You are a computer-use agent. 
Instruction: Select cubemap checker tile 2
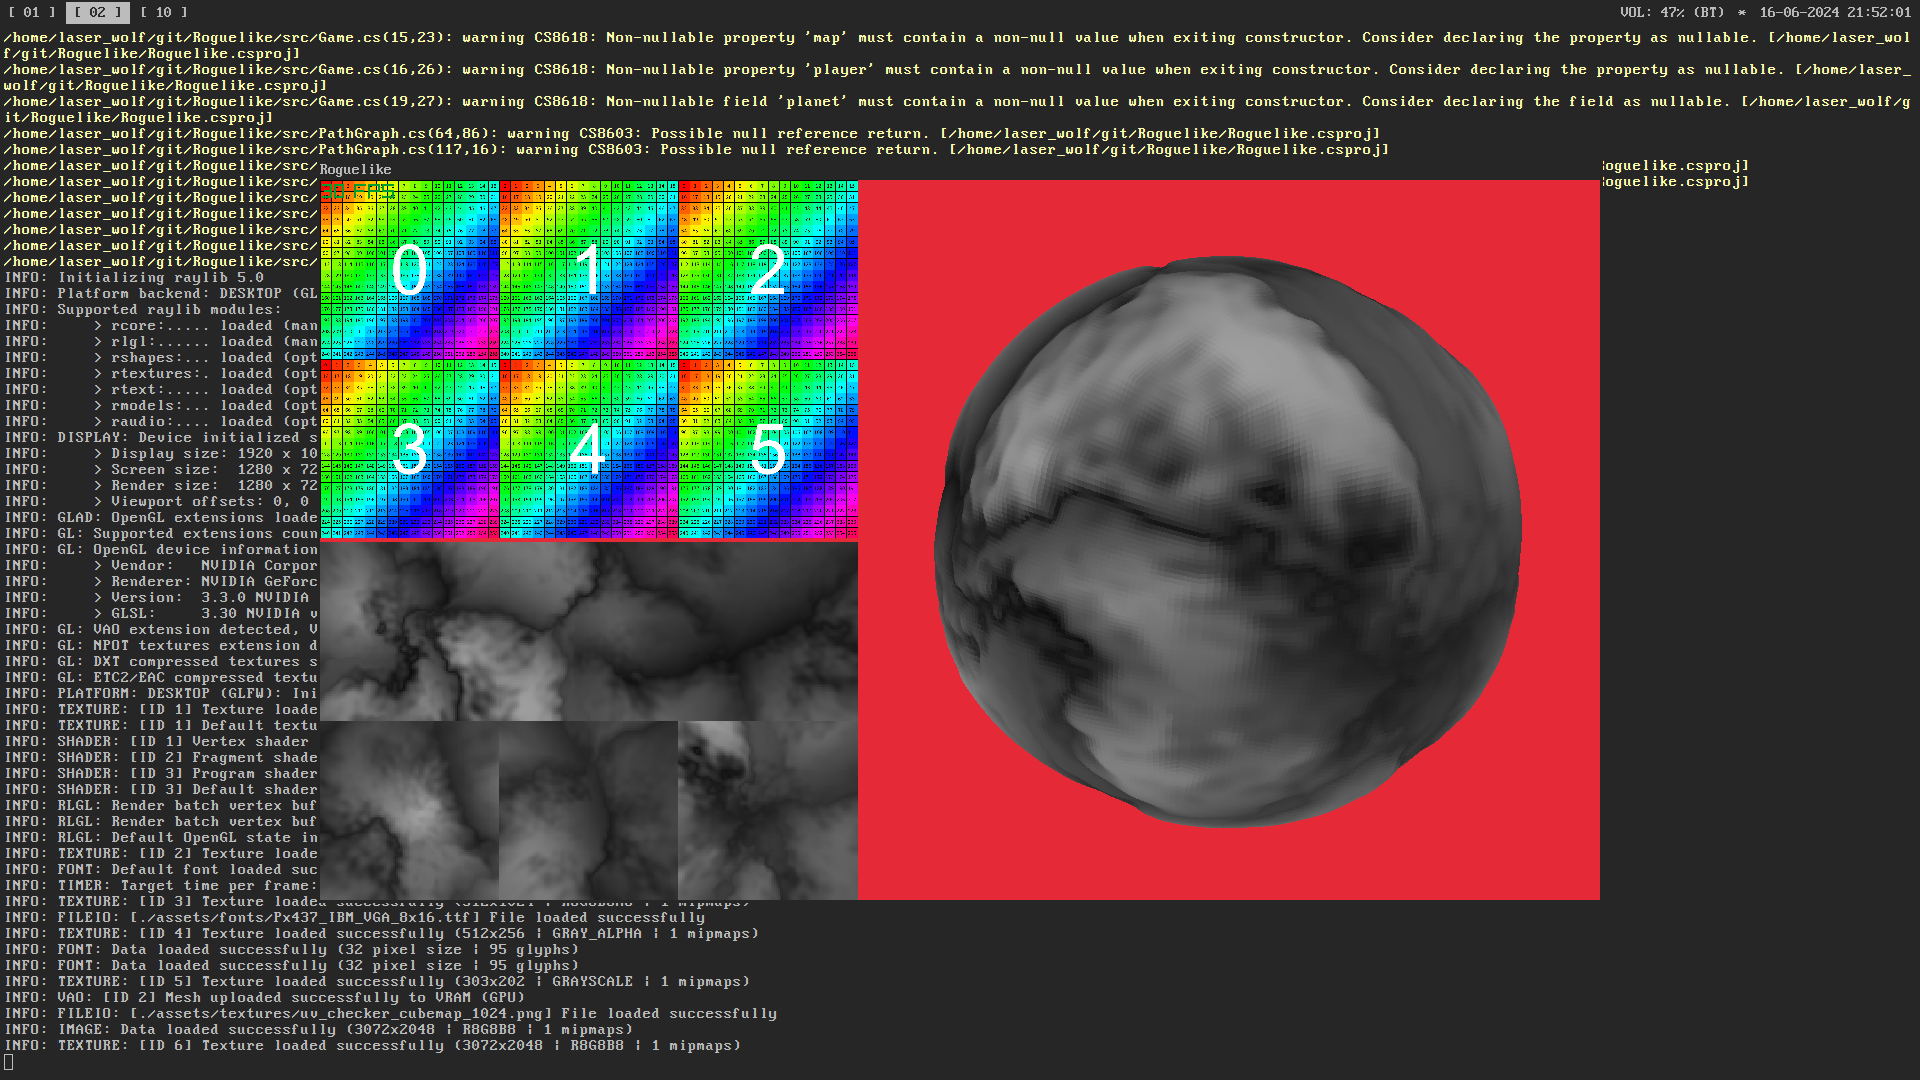(767, 270)
